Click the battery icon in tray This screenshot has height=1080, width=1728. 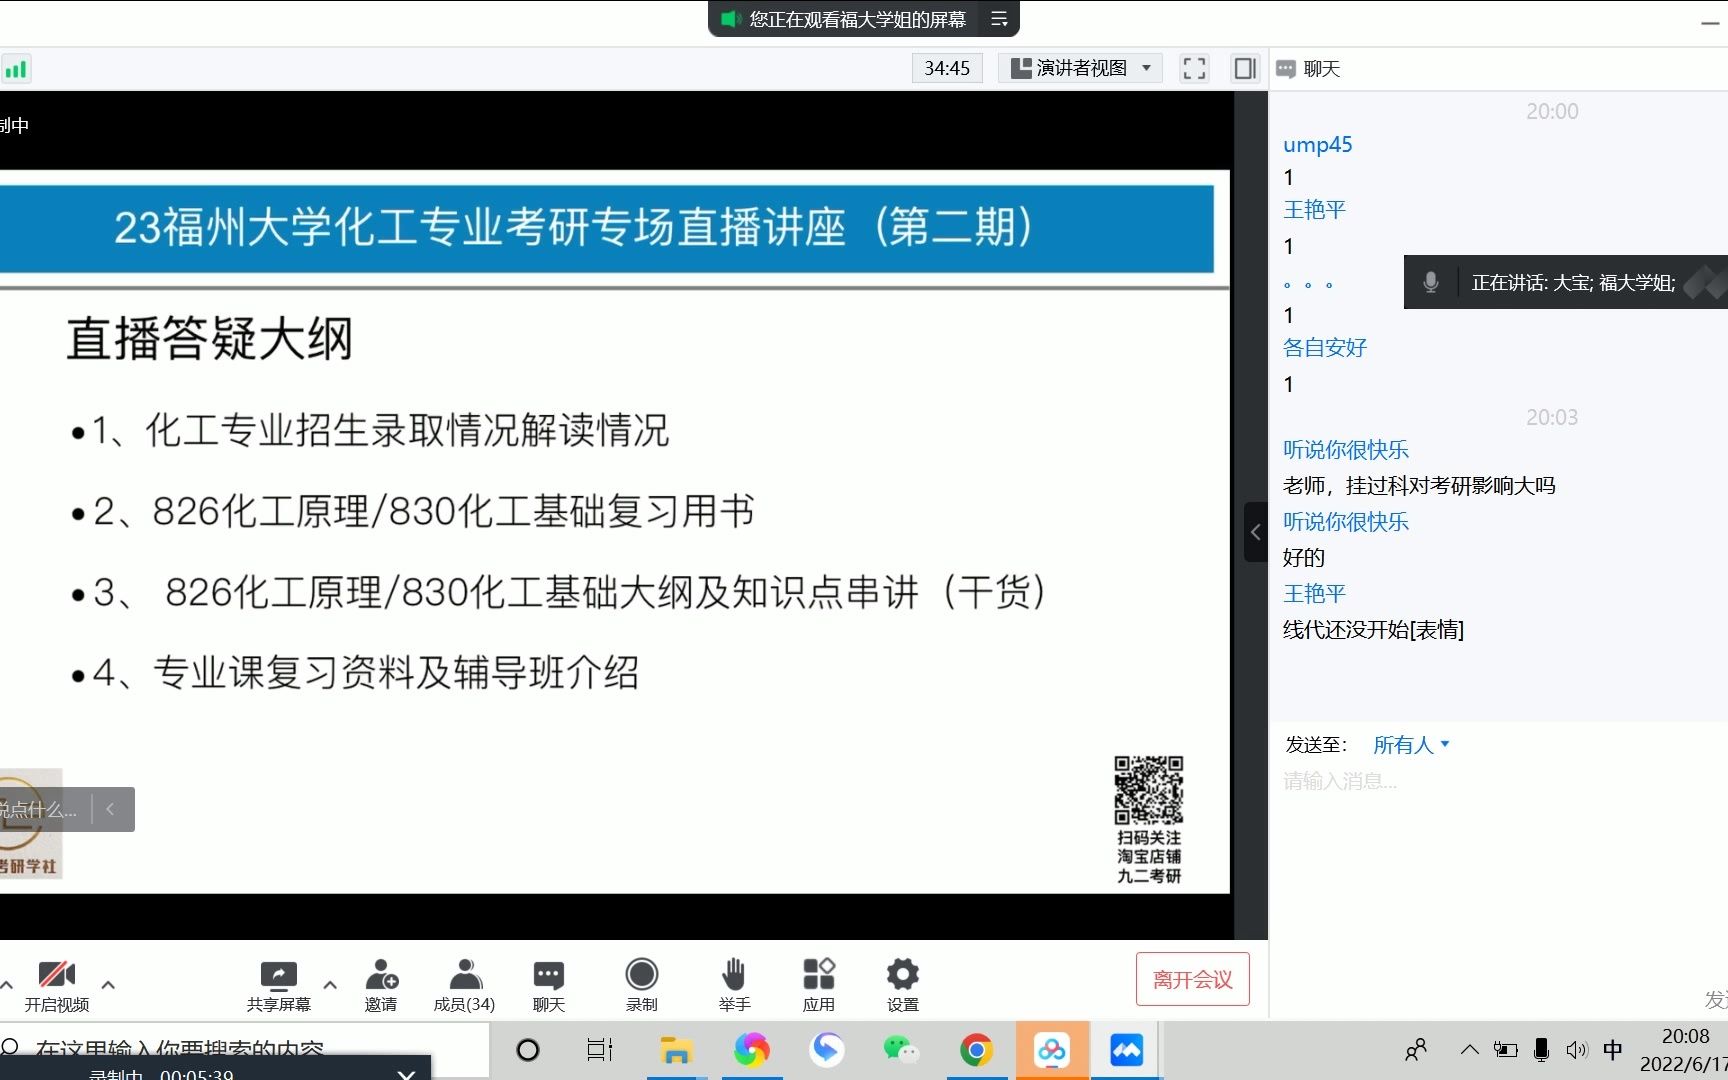[1505, 1050]
